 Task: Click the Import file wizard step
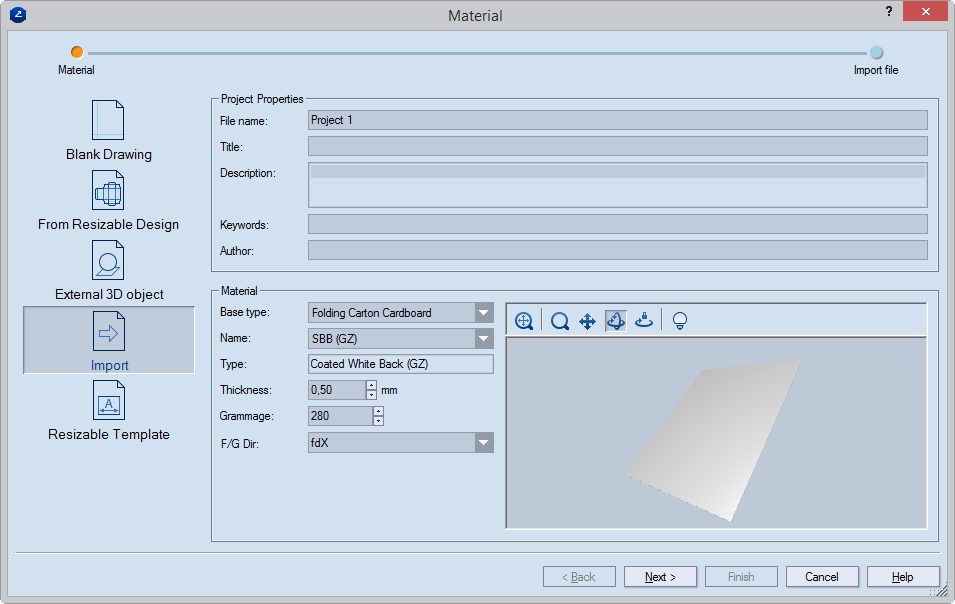pyautogui.click(x=876, y=53)
